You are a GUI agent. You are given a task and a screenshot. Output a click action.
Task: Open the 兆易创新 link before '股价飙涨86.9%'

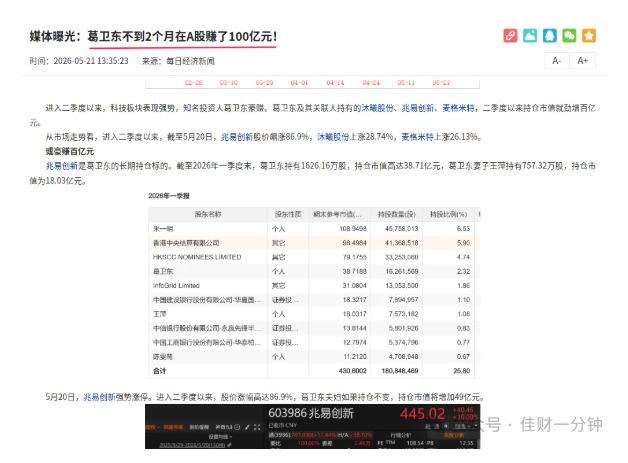[237, 137]
